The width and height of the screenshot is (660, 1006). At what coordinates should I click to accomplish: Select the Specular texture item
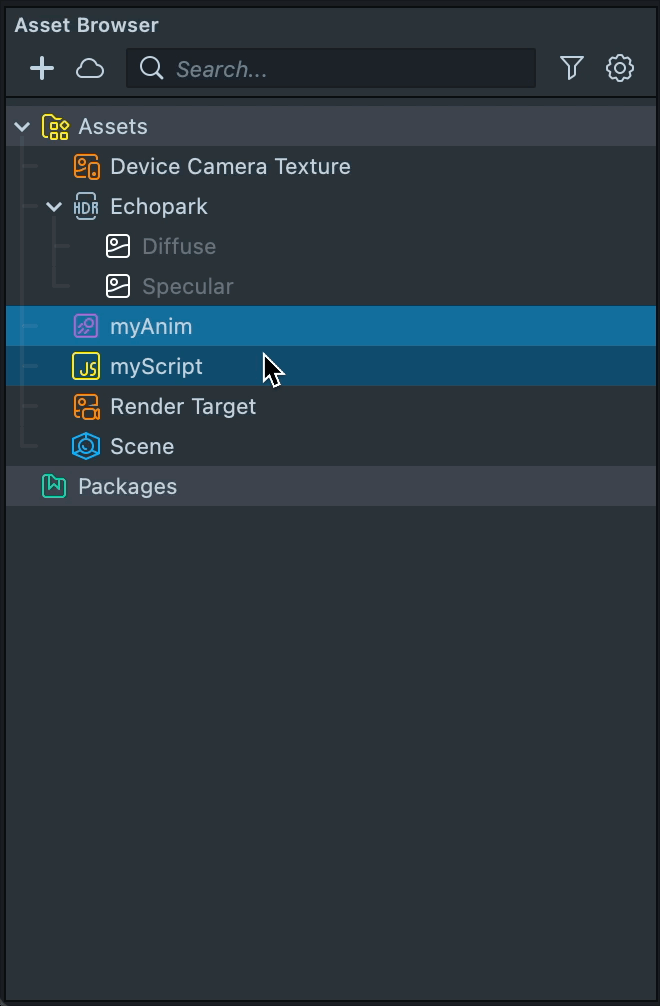click(187, 286)
